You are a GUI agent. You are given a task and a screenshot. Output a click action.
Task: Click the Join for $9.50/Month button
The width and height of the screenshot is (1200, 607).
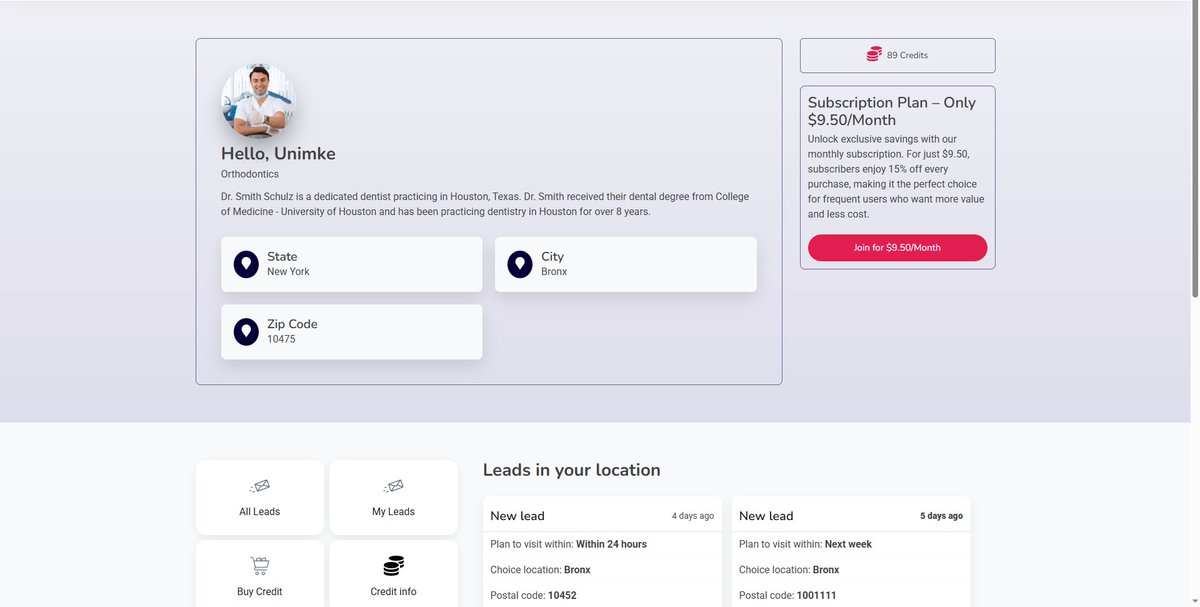897,247
